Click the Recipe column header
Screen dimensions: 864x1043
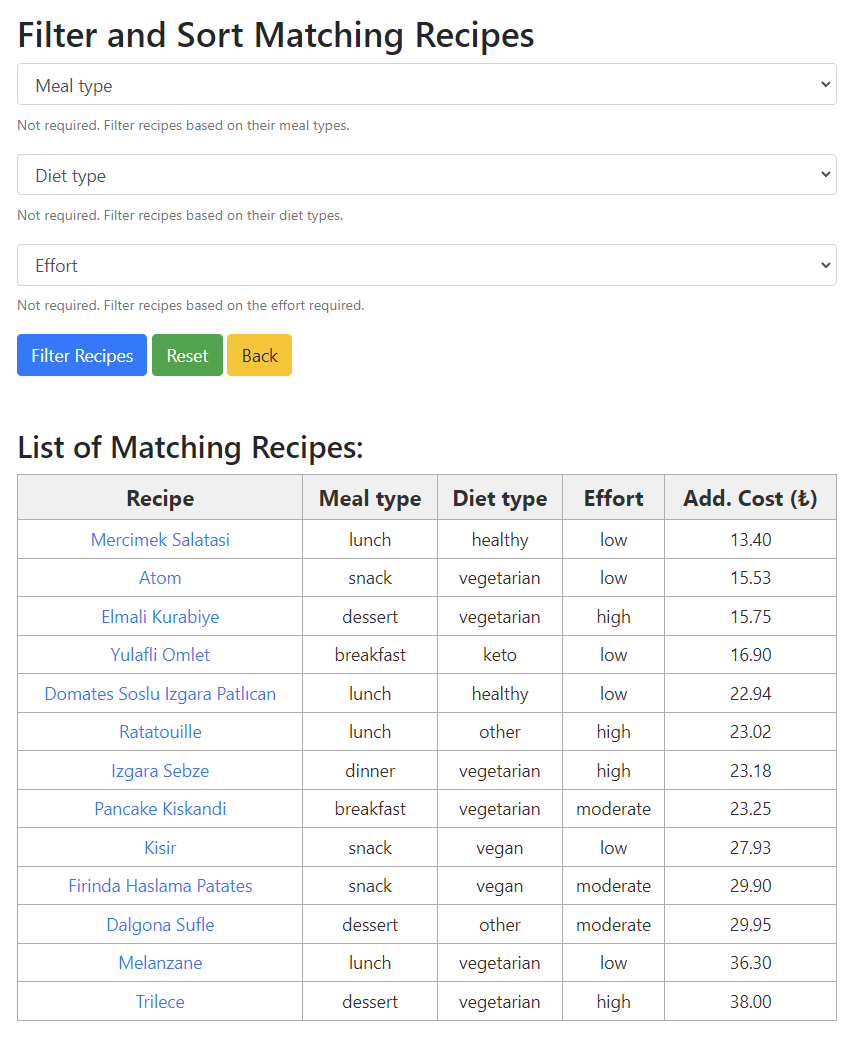(160, 497)
